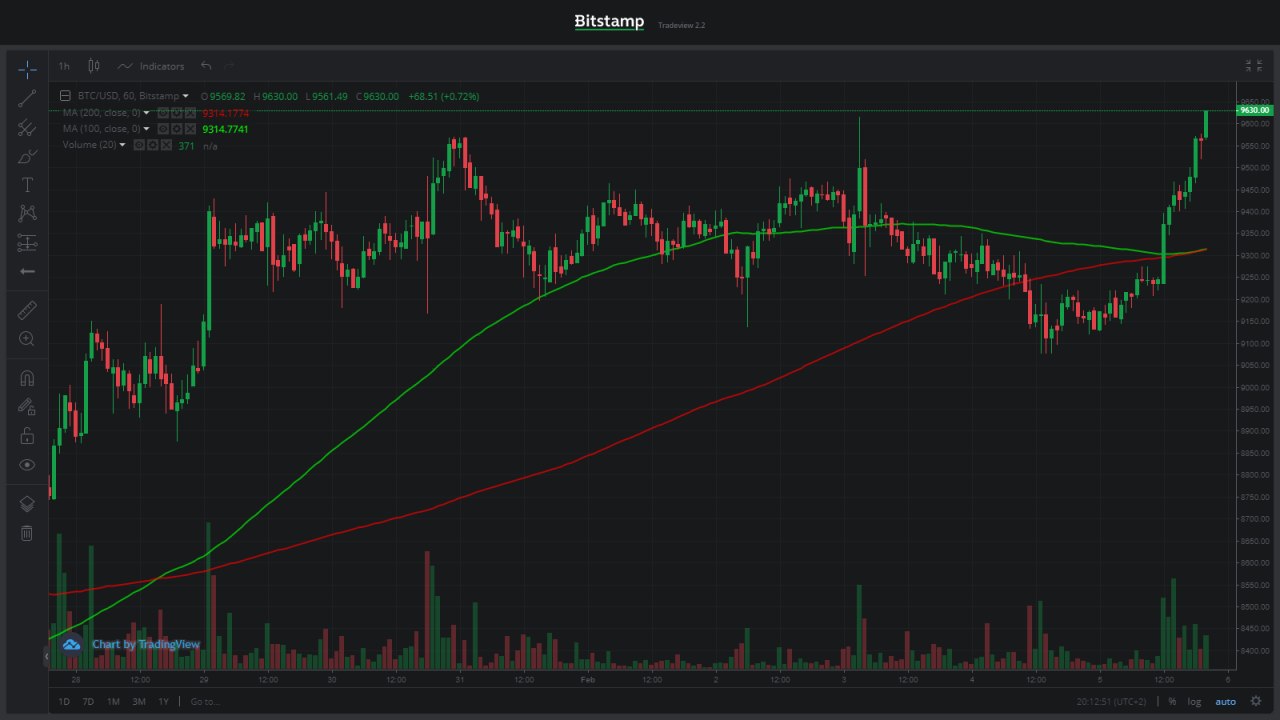This screenshot has height=720, width=1280.
Task: Click the MA 200 value 9314.1774
Action: (226, 113)
